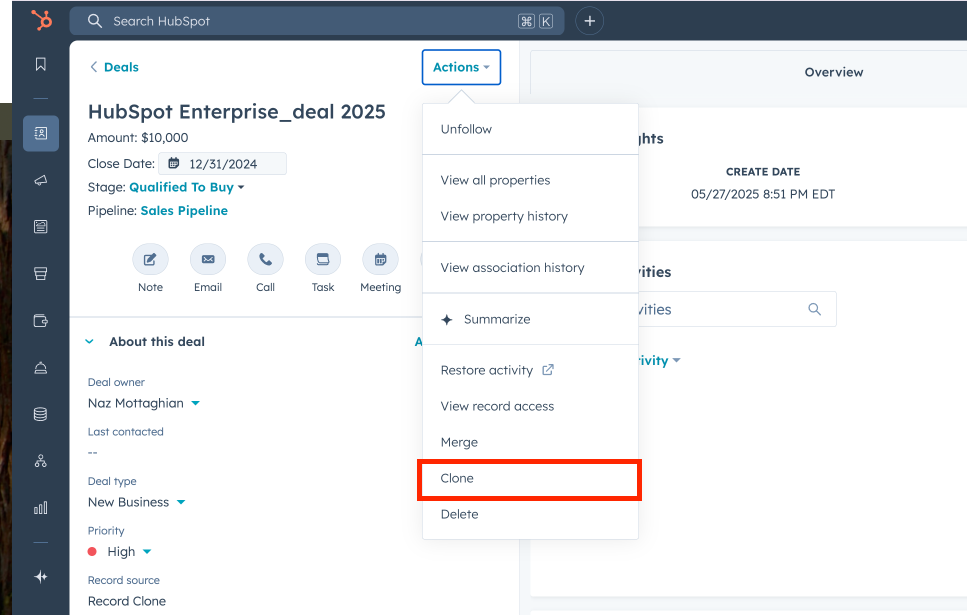Open the Deal owner Naz Mottaghian dropdown
The width and height of the screenshot is (967, 615).
pos(144,403)
